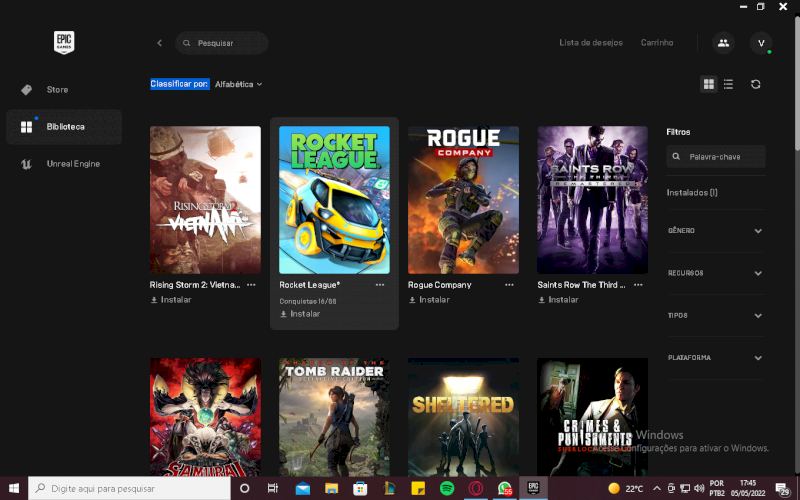This screenshot has height=500, width=800.
Task: Expand the Tipos filter
Action: (715, 315)
